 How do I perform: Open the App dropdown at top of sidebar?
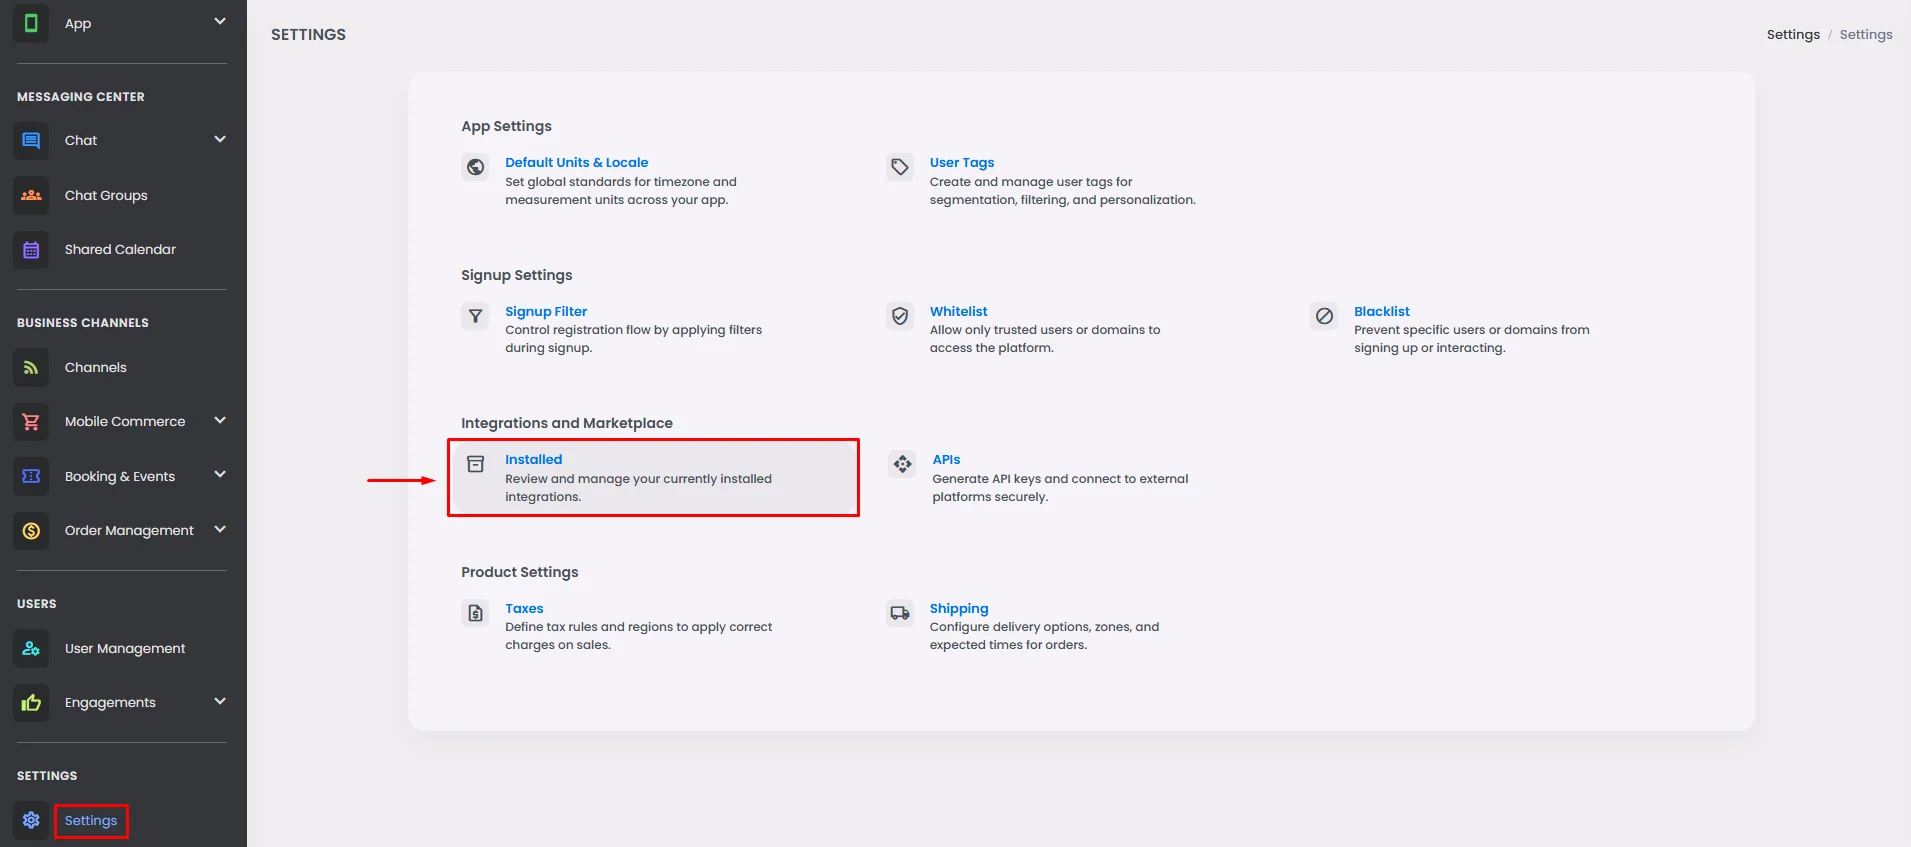tap(220, 21)
